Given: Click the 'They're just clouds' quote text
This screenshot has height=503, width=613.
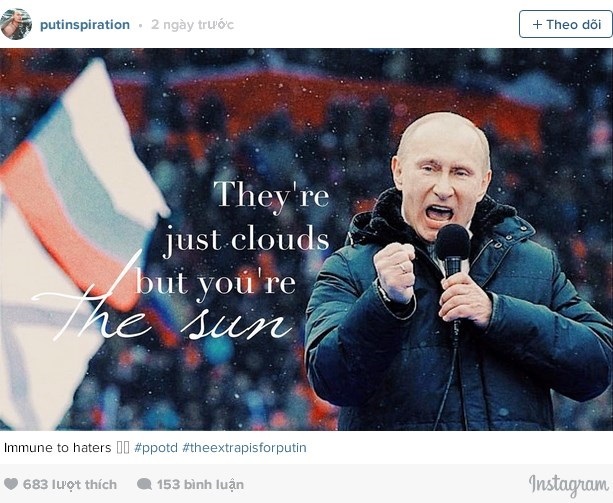Looking at the screenshot, I should tap(247, 216).
